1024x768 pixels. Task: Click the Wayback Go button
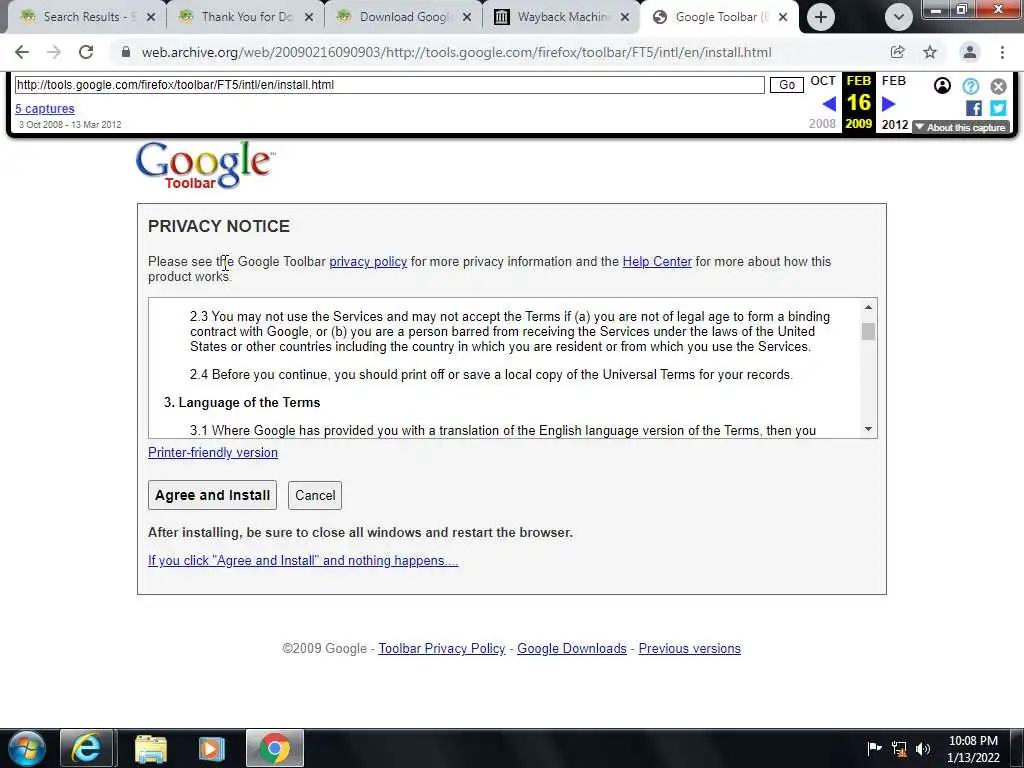(x=787, y=85)
